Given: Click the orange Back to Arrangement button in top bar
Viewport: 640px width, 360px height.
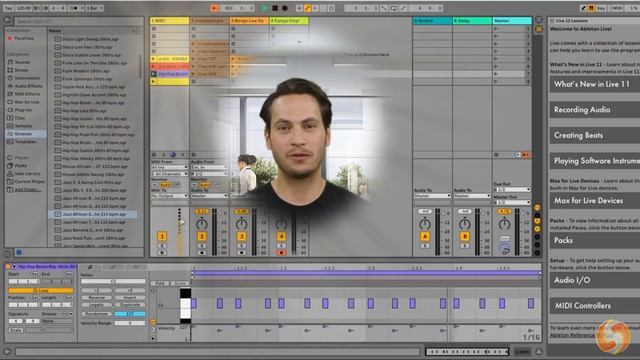Looking at the screenshot, I should [214, 8].
